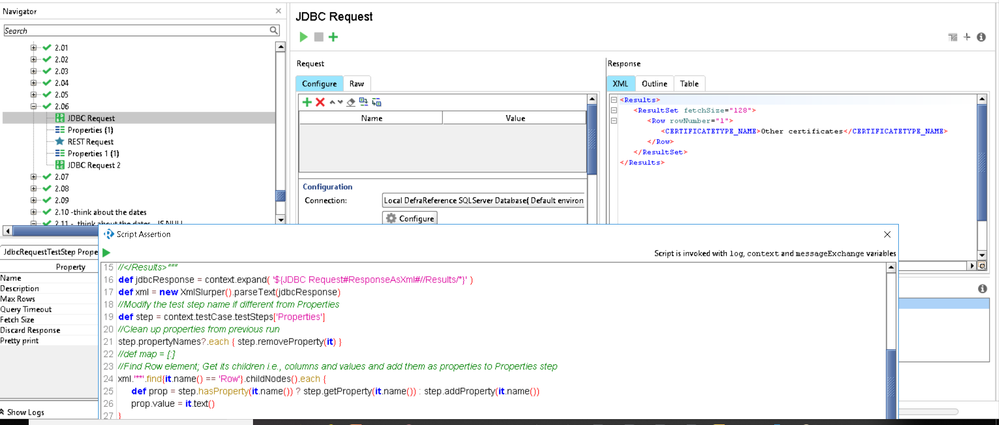This screenshot has height=425, width=999.
Task: Collapse the 2.06 test case node
Action: tap(34, 106)
